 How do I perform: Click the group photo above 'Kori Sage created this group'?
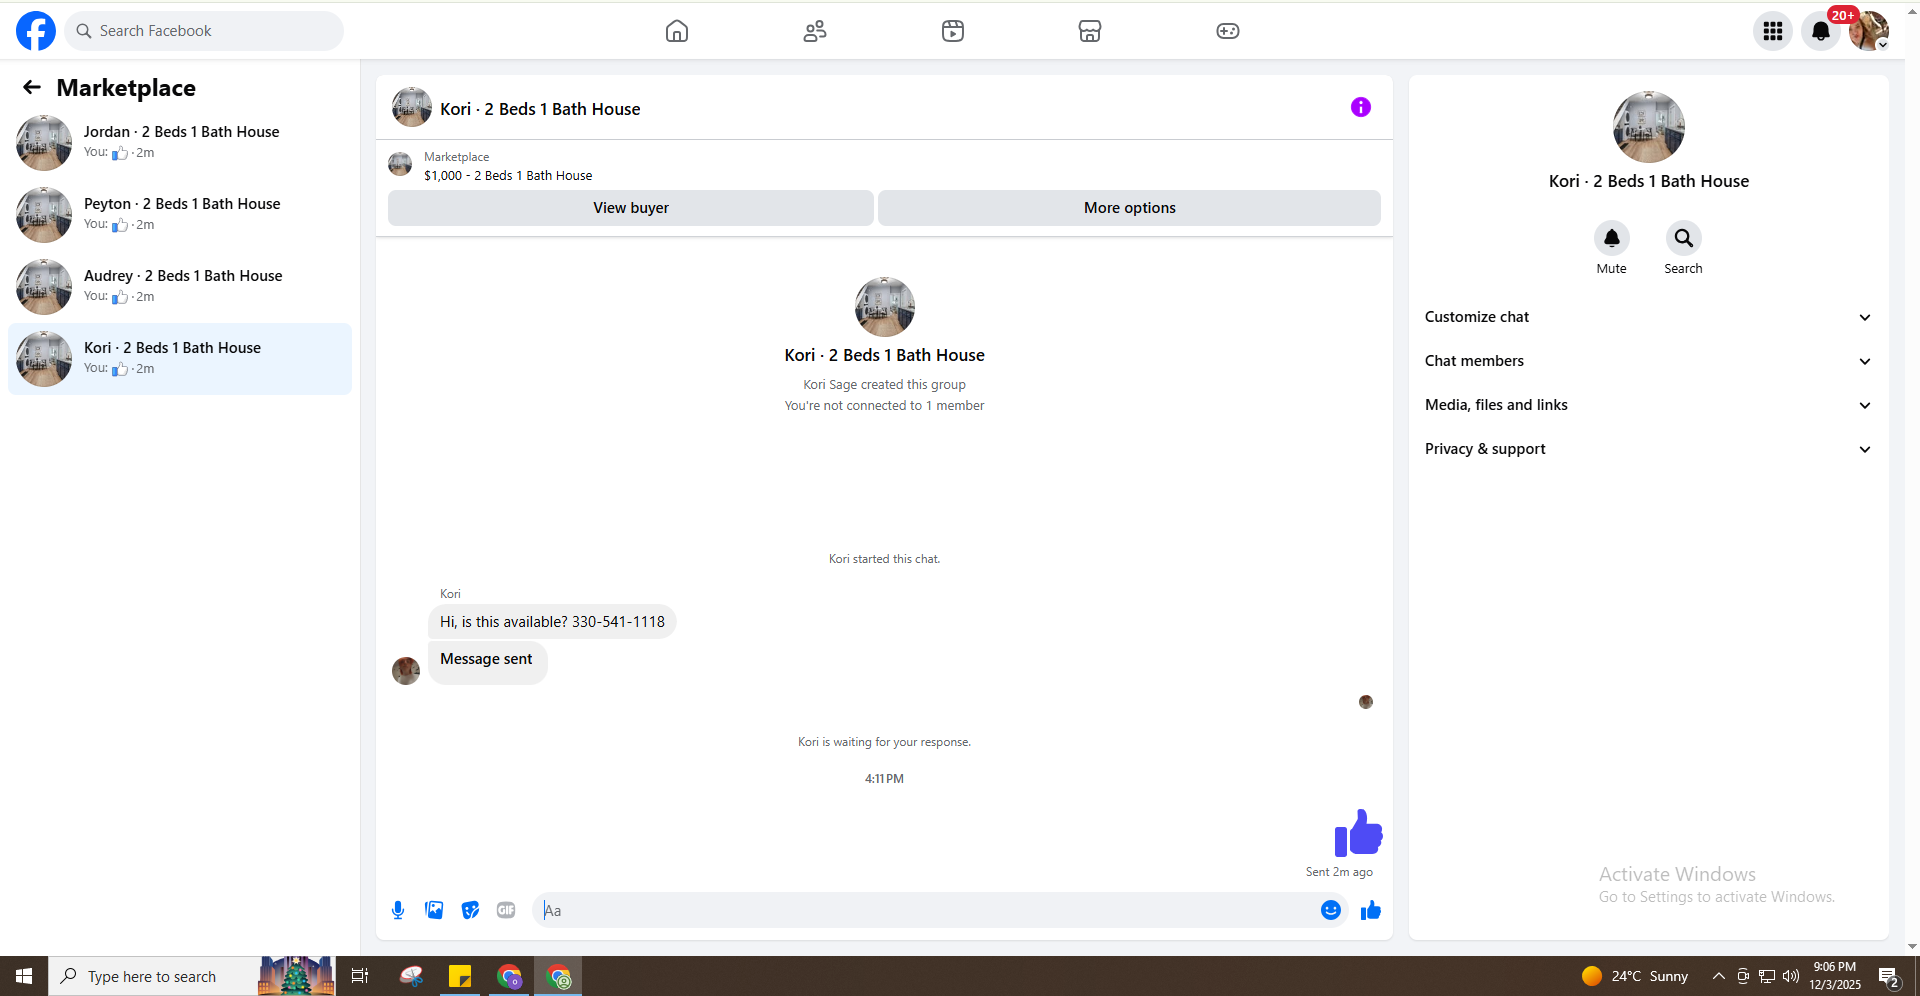[x=885, y=307]
